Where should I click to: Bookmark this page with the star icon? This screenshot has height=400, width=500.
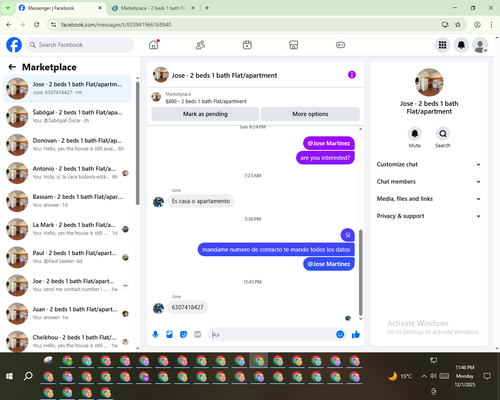pyautogui.click(x=458, y=25)
